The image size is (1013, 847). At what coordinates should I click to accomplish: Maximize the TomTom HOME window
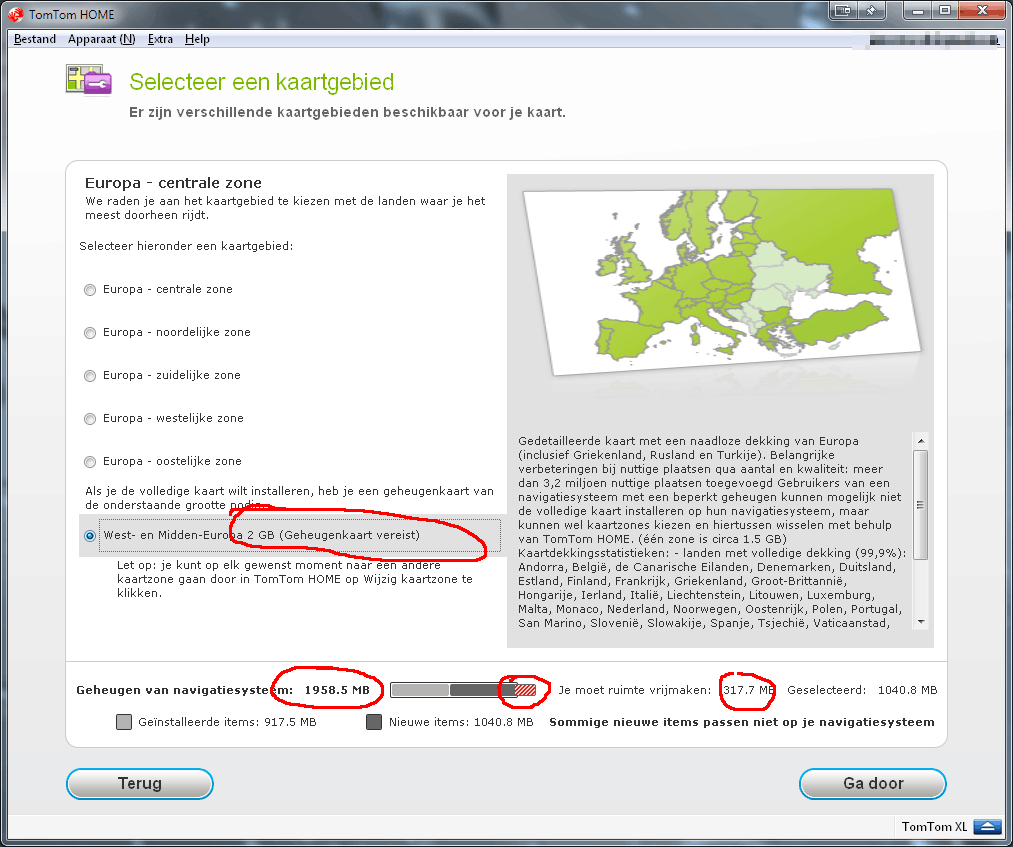[945, 10]
